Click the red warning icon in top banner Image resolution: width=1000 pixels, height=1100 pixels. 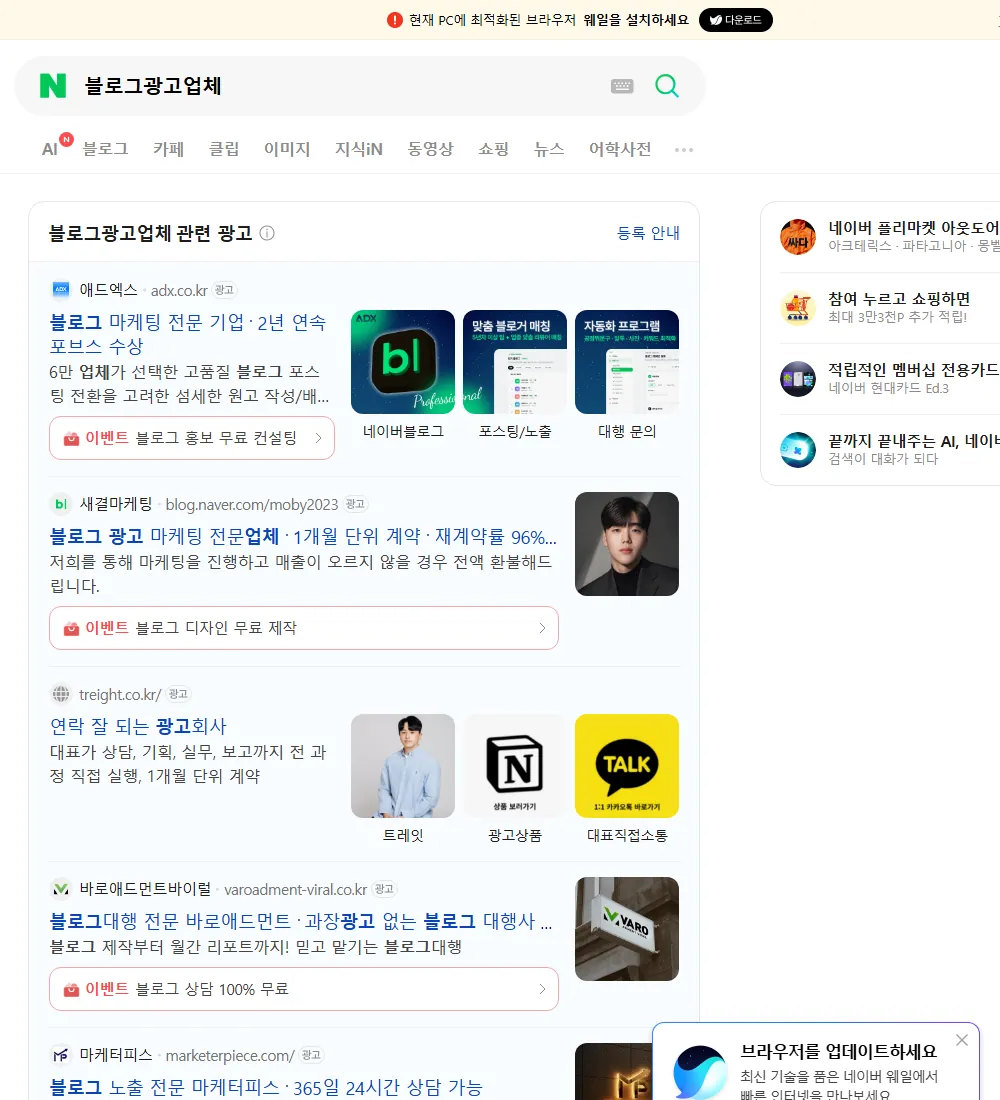395,20
